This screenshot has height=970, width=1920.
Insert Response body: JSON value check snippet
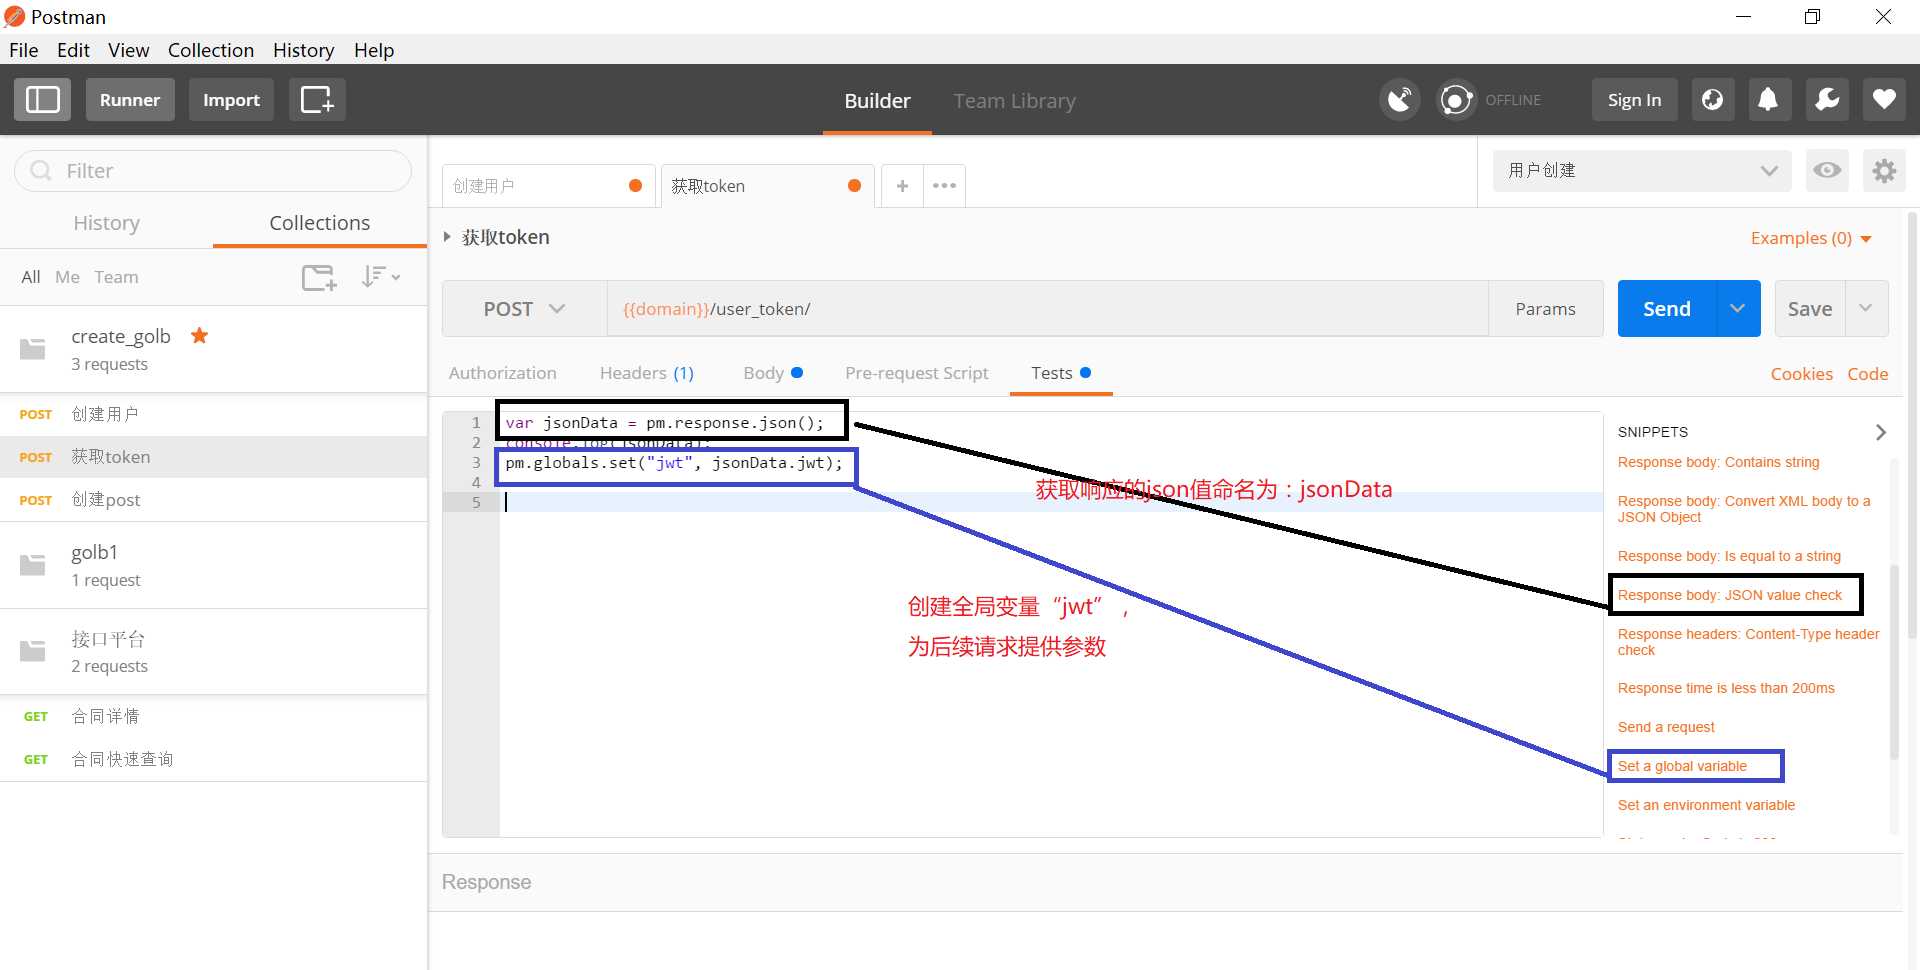1729,595
